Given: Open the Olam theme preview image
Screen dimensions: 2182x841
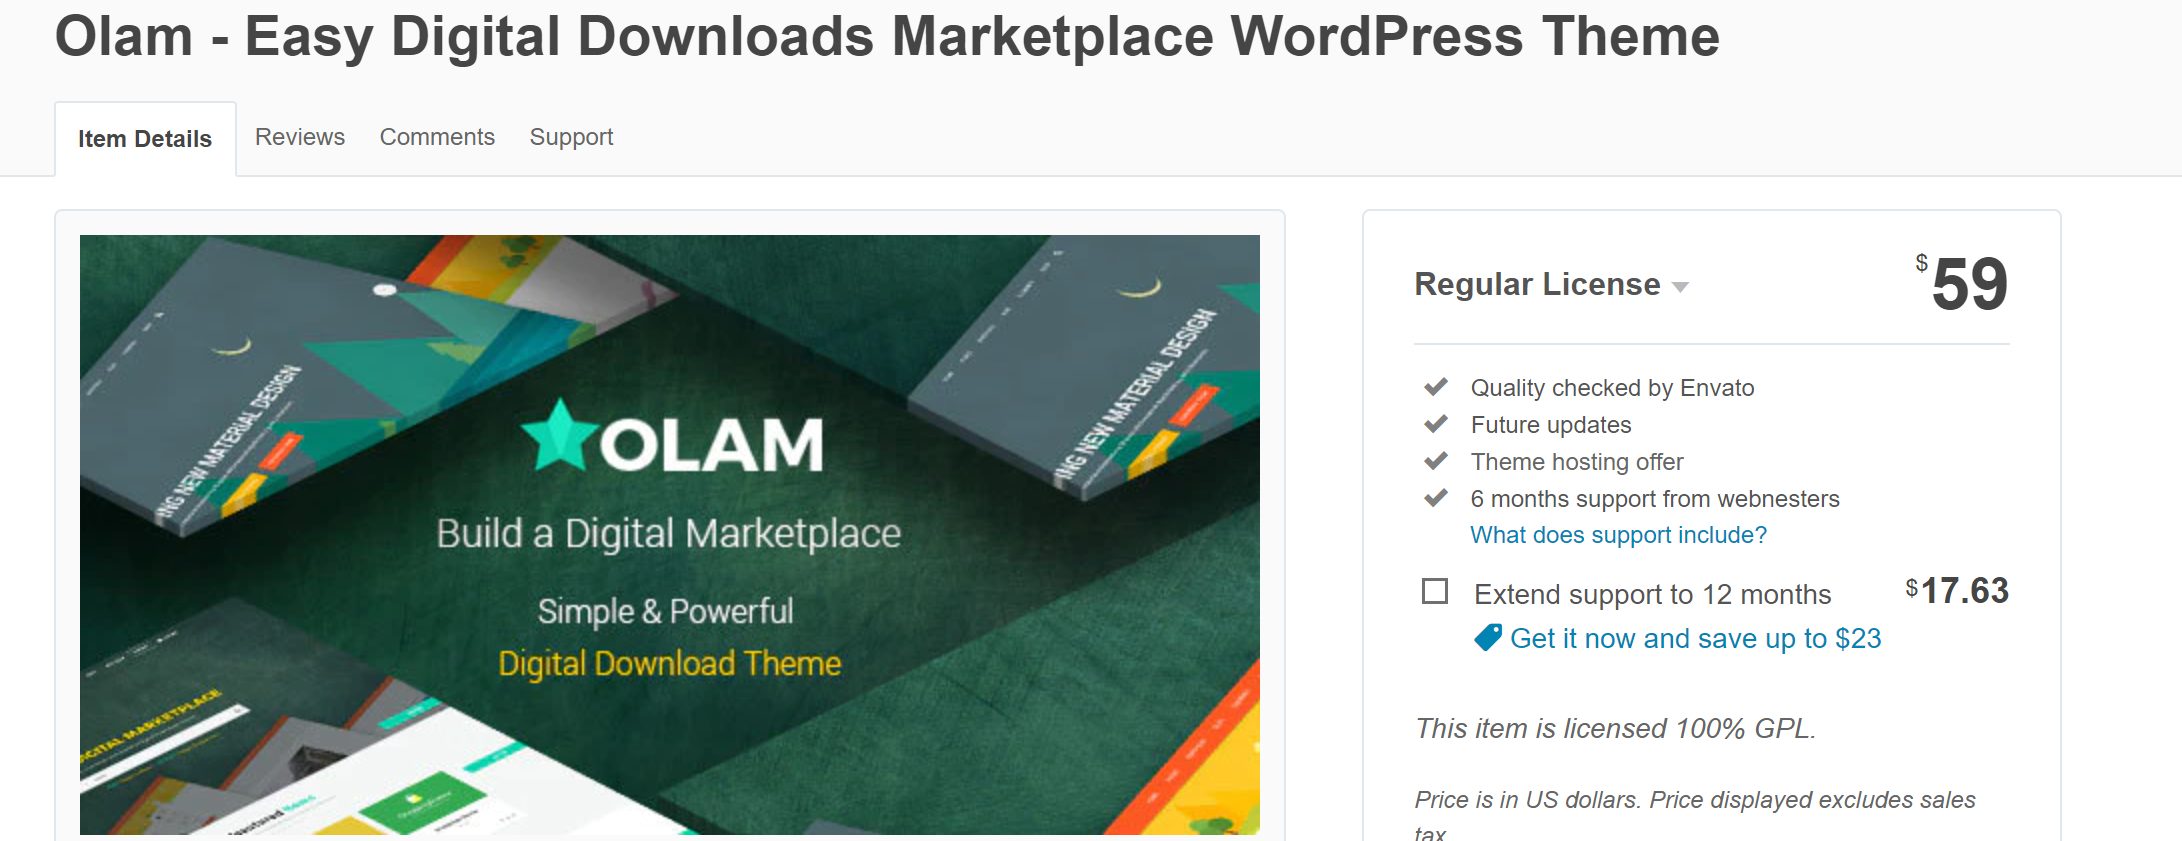Looking at the screenshot, I should point(670,535).
